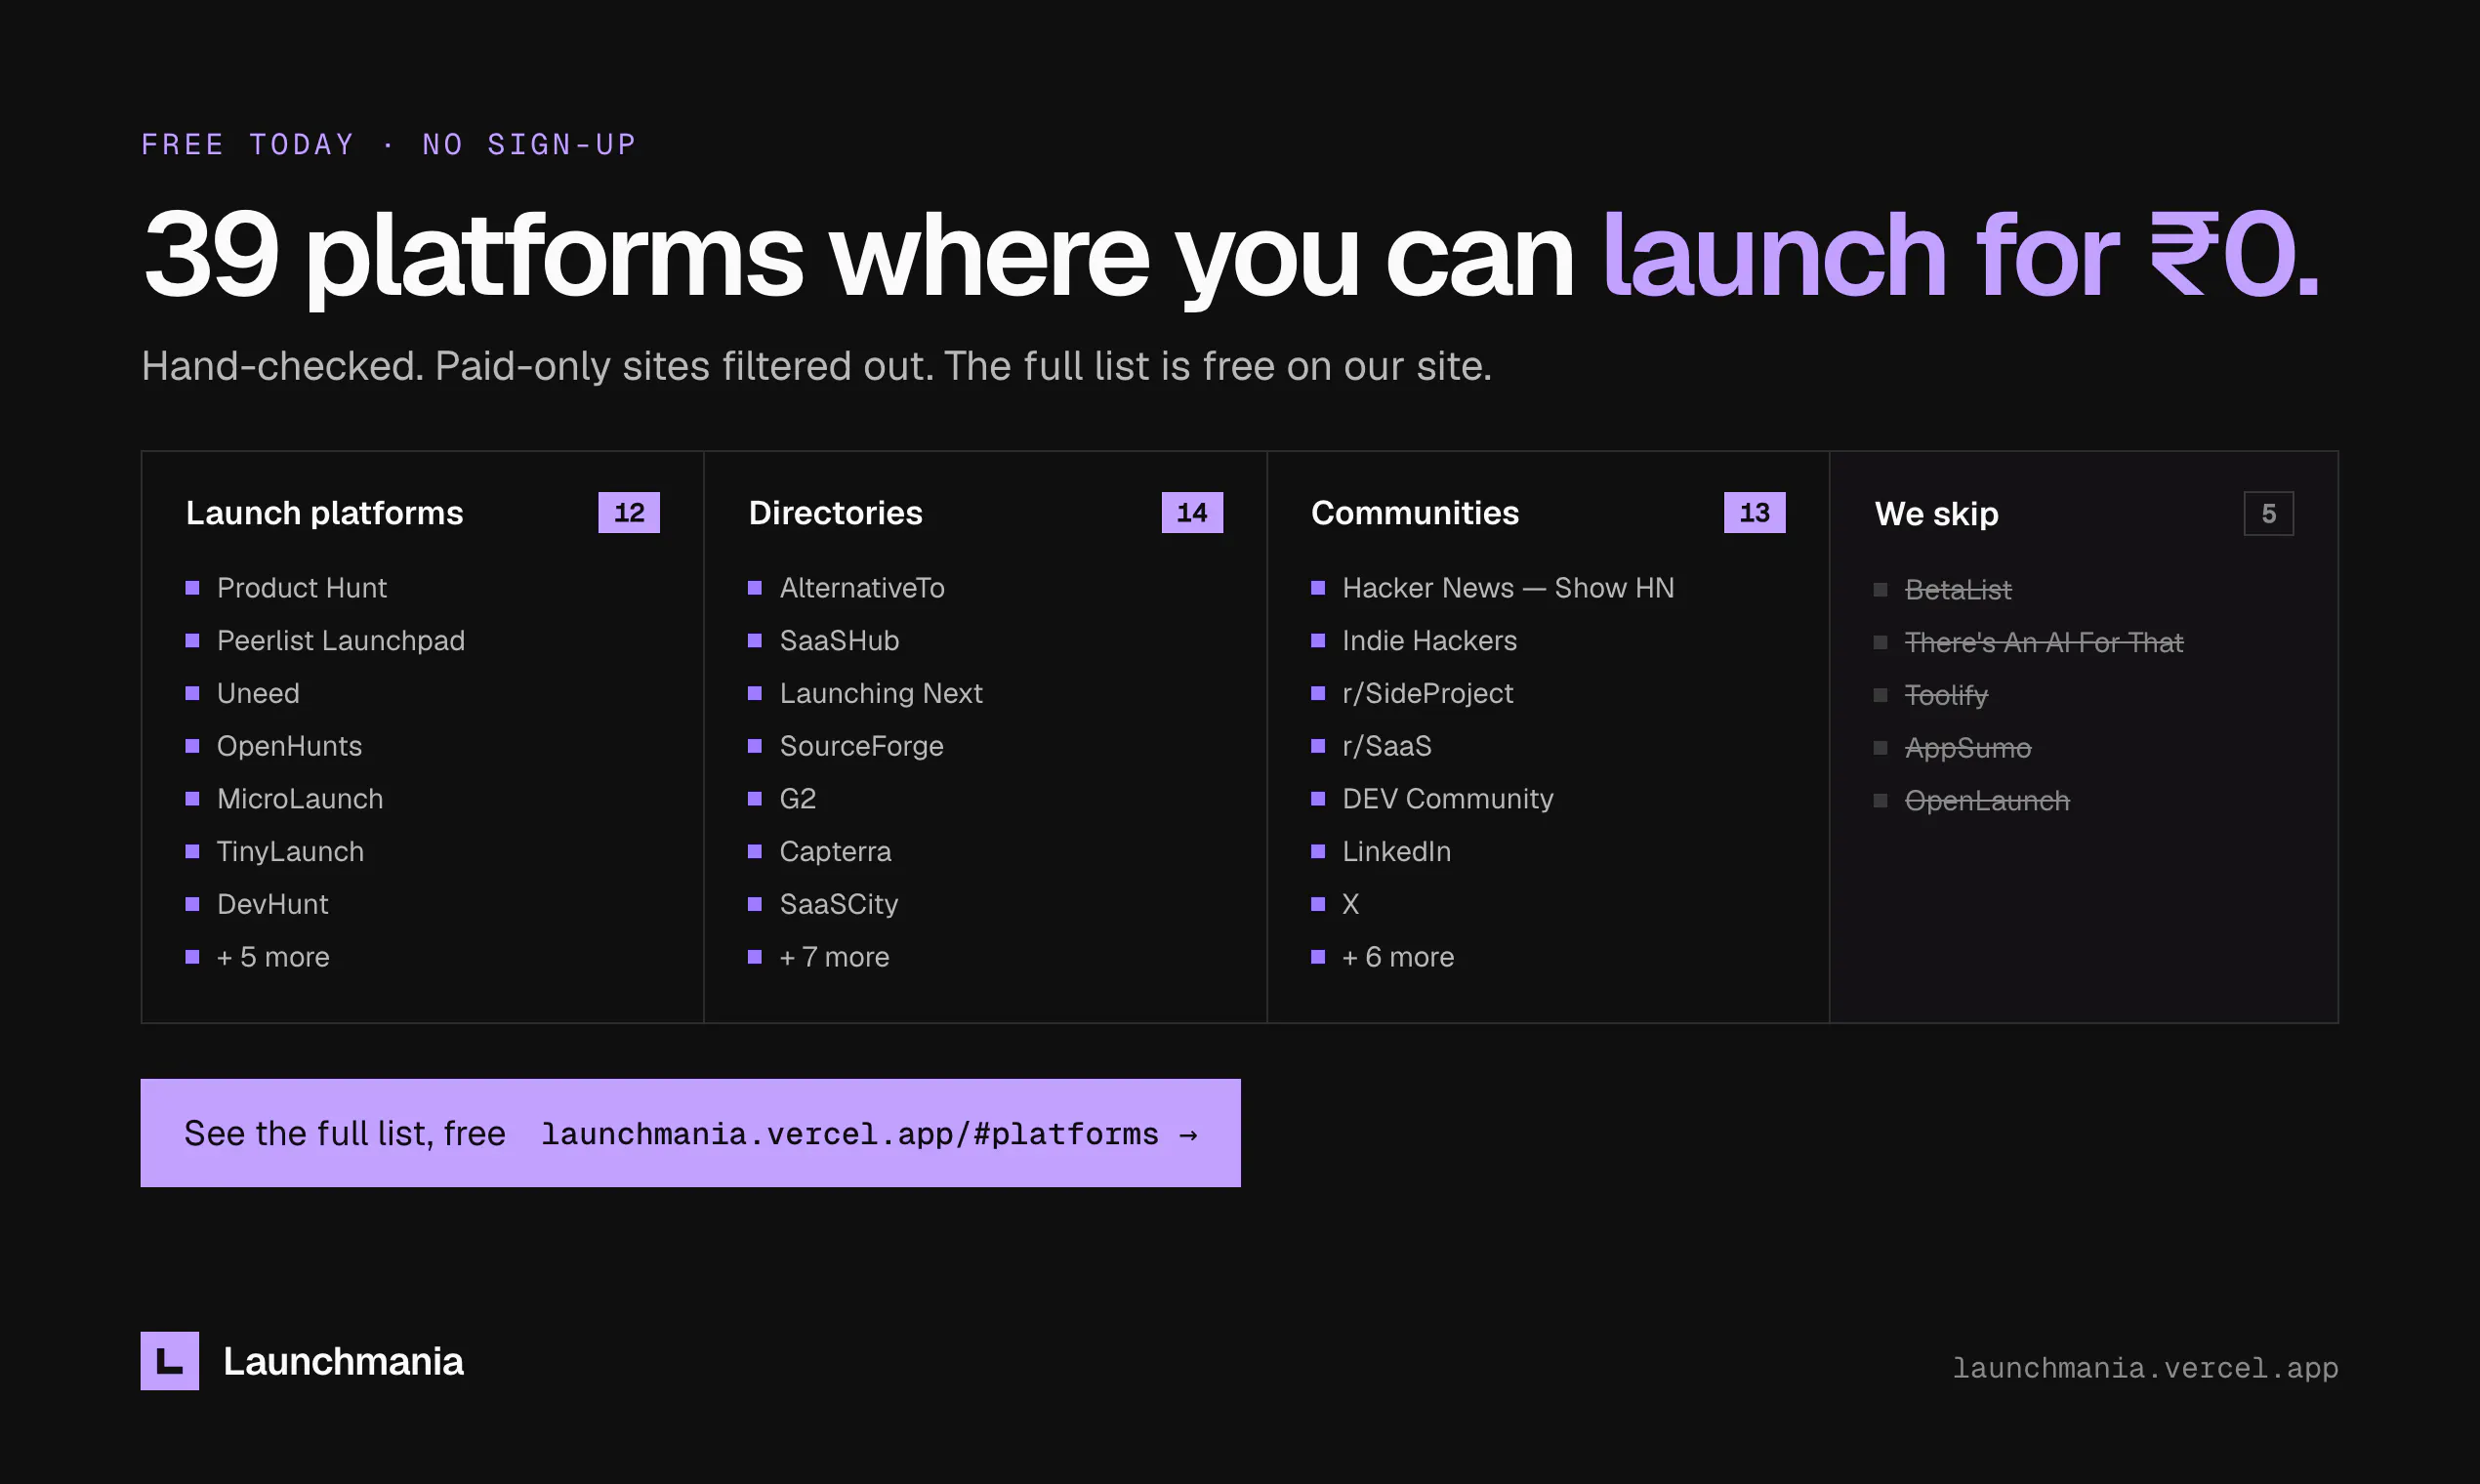Click the 'OpenHunts' entry
2480x1484 pixels.
coord(289,746)
